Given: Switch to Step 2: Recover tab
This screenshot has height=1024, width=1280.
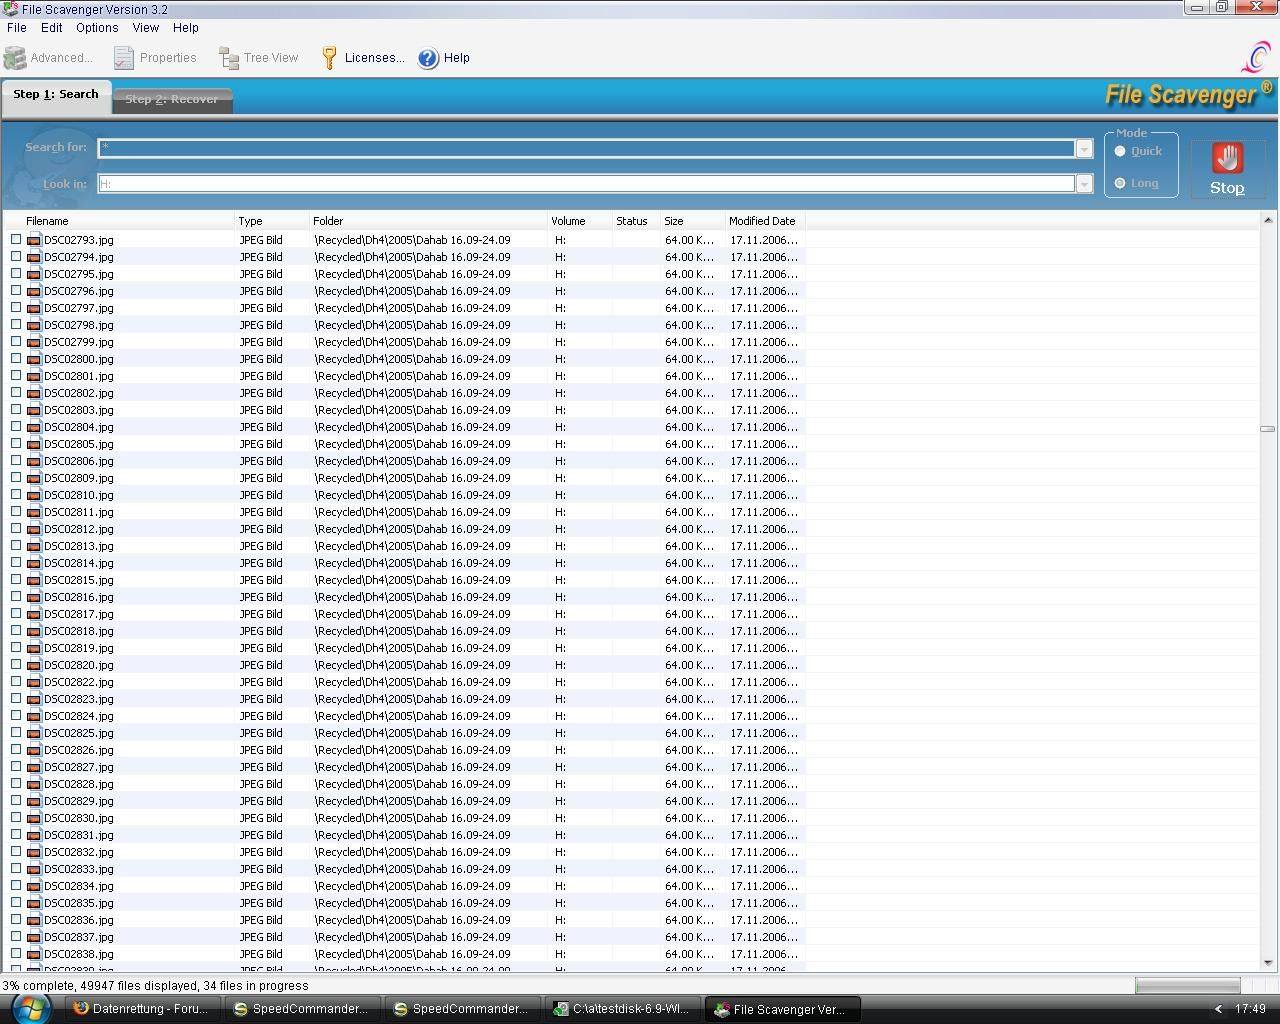Looking at the screenshot, I should tap(172, 99).
